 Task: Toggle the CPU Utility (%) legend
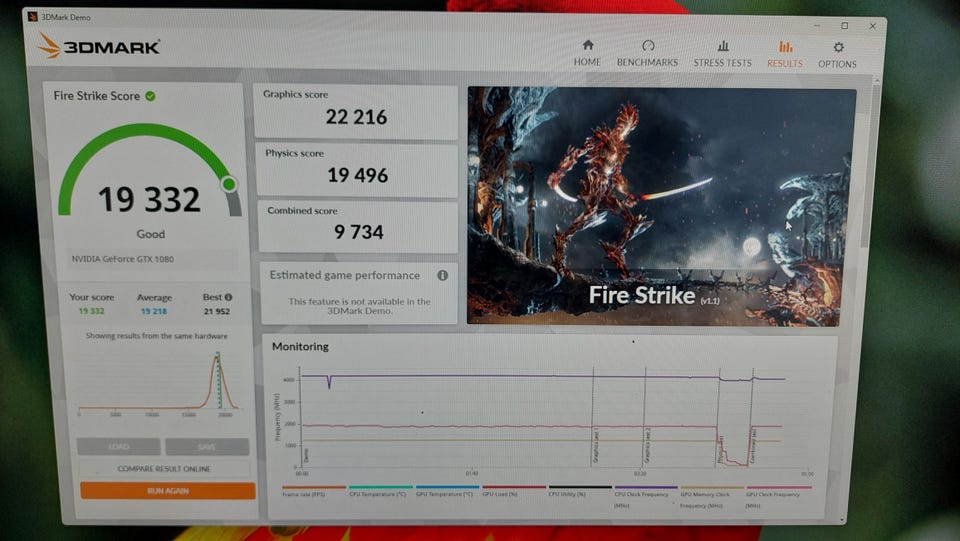[579, 492]
